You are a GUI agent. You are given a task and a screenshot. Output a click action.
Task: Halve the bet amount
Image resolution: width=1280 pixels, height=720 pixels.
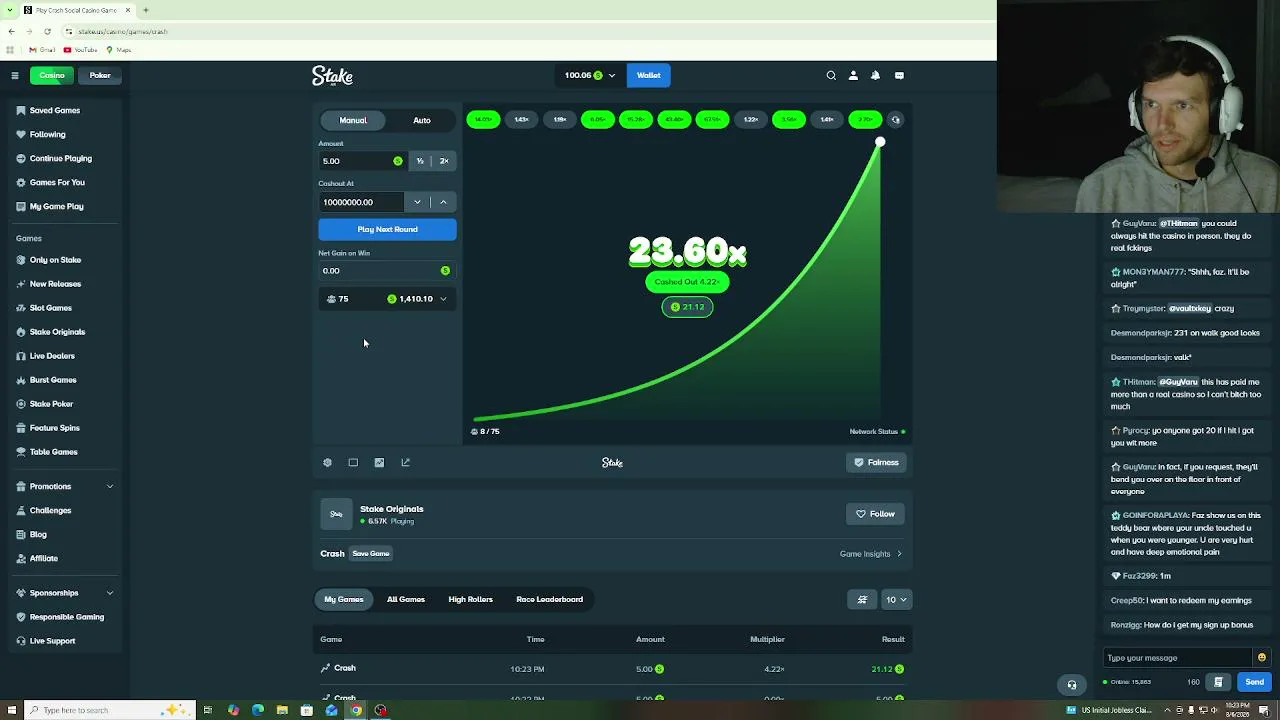[420, 161]
